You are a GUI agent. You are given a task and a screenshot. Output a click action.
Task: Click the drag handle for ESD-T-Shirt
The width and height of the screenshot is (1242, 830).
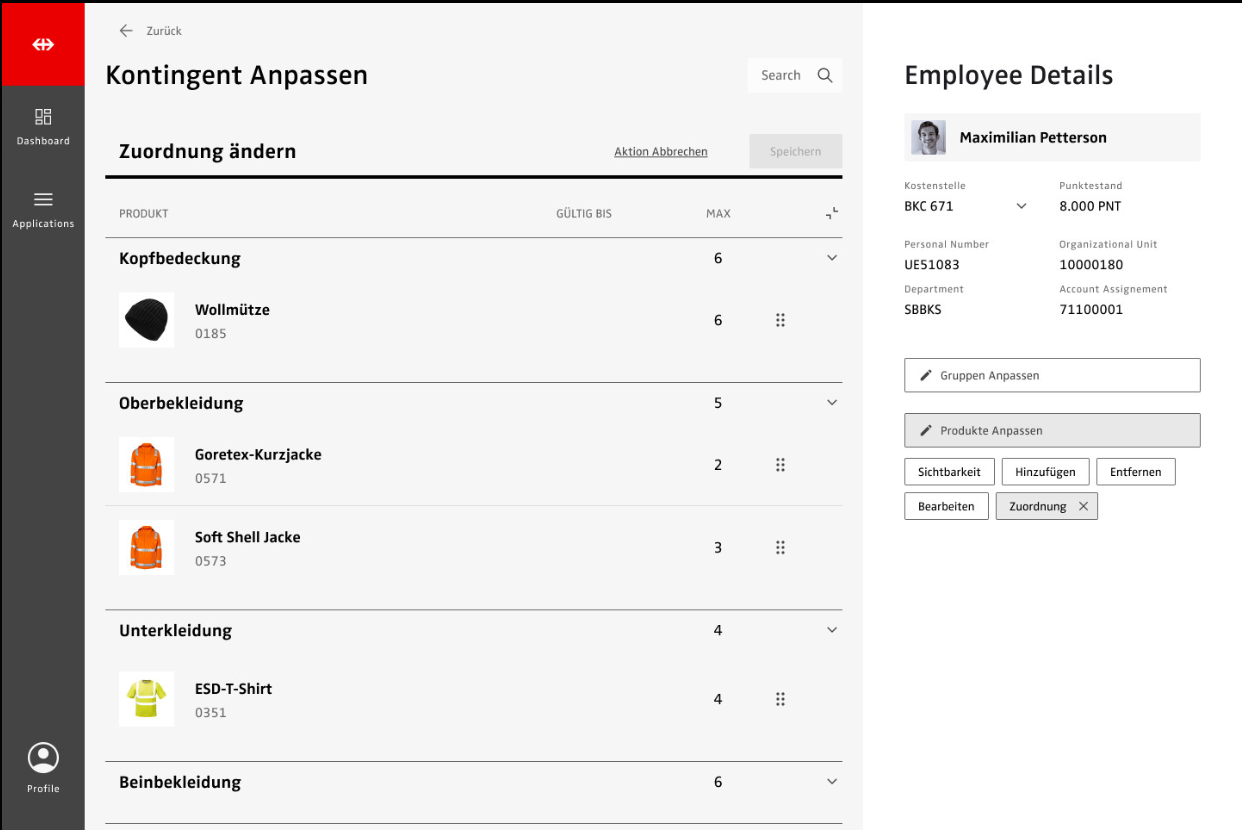point(780,699)
